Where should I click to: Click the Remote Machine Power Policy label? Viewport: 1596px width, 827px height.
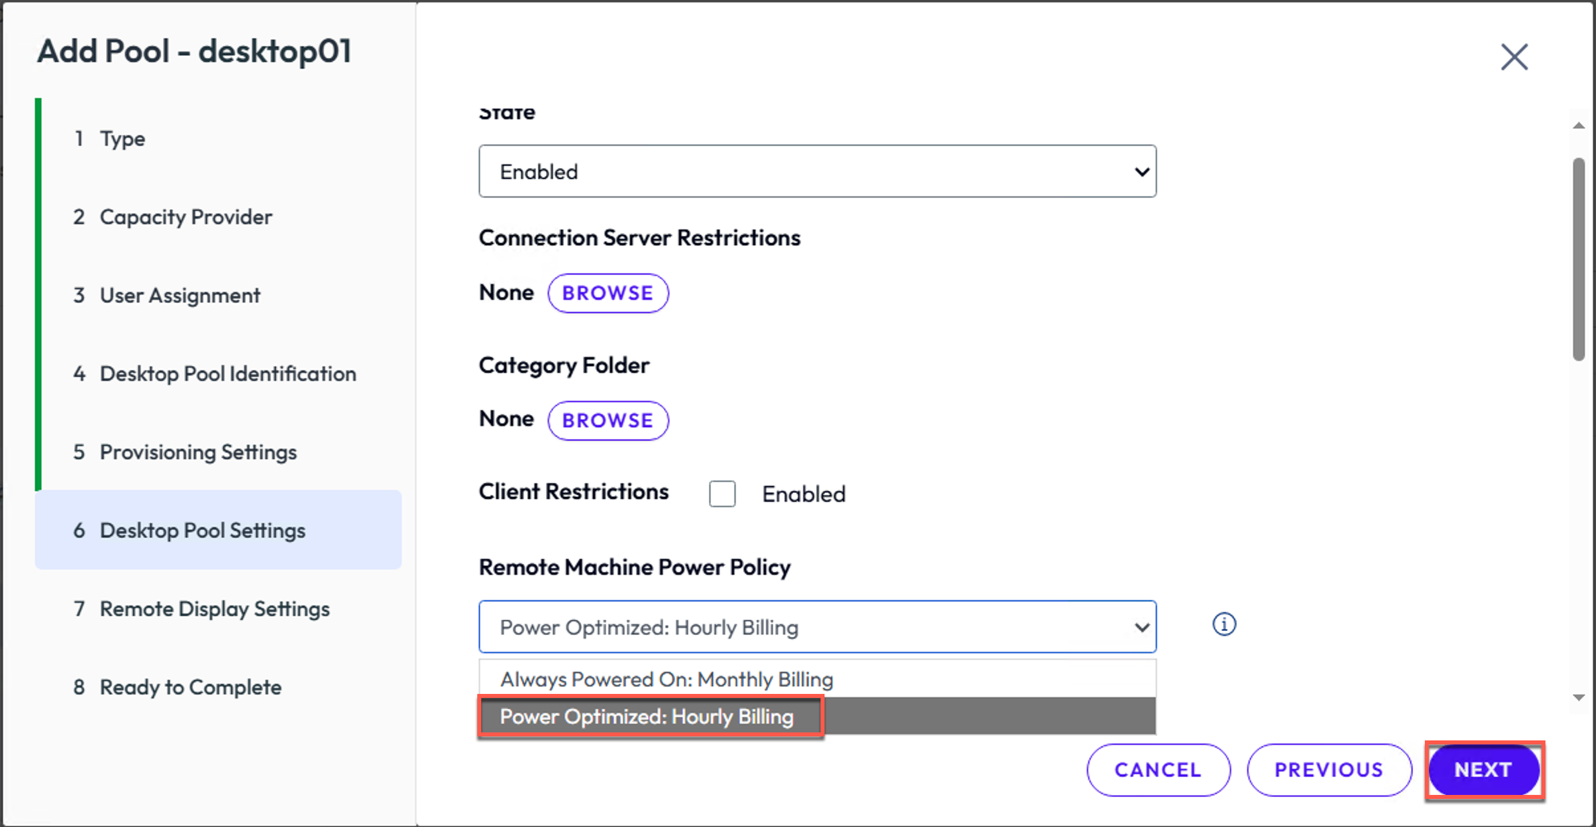pos(634,567)
